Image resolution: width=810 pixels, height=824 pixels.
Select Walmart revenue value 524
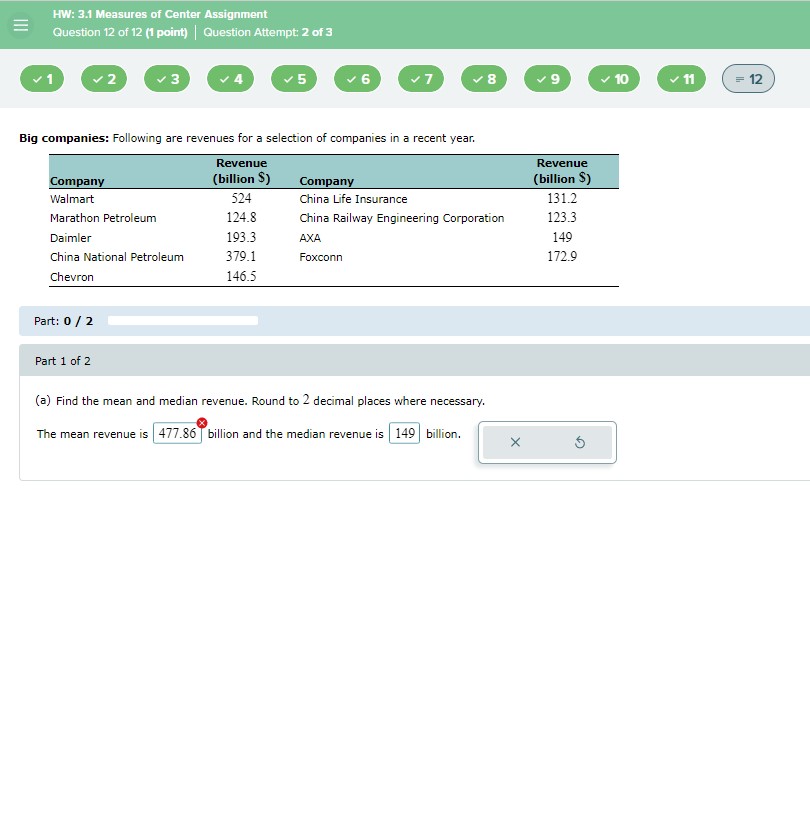pyautogui.click(x=241, y=199)
